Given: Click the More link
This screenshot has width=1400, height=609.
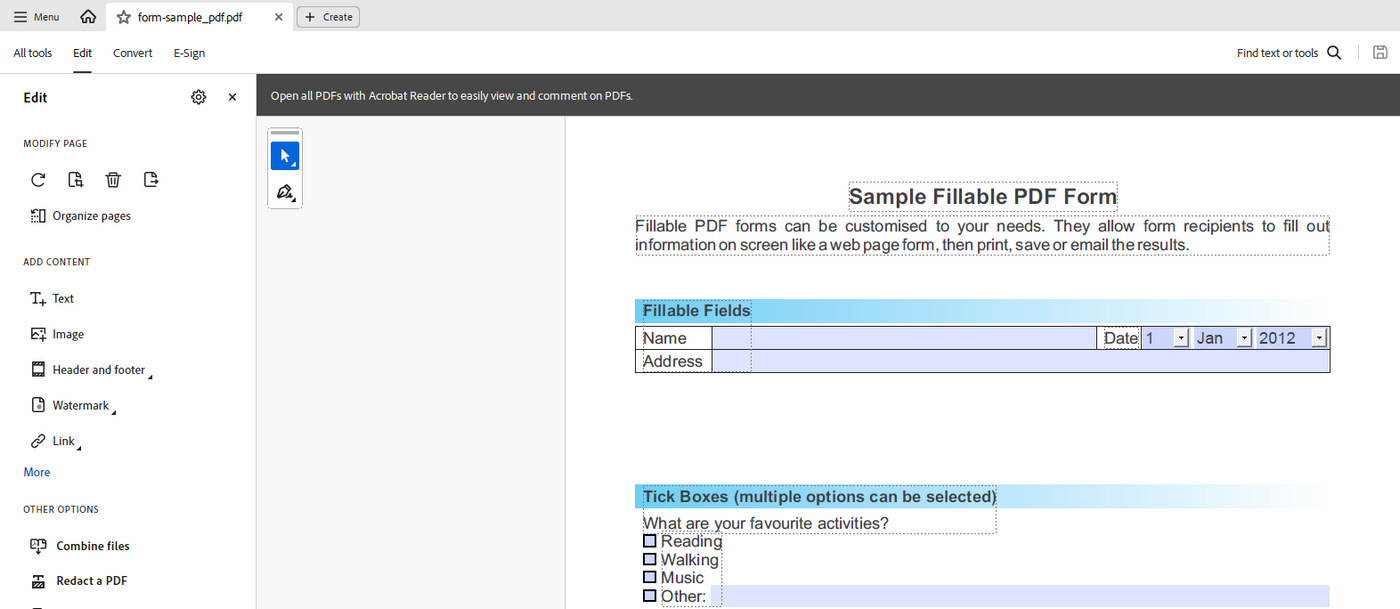Looking at the screenshot, I should pos(37,472).
